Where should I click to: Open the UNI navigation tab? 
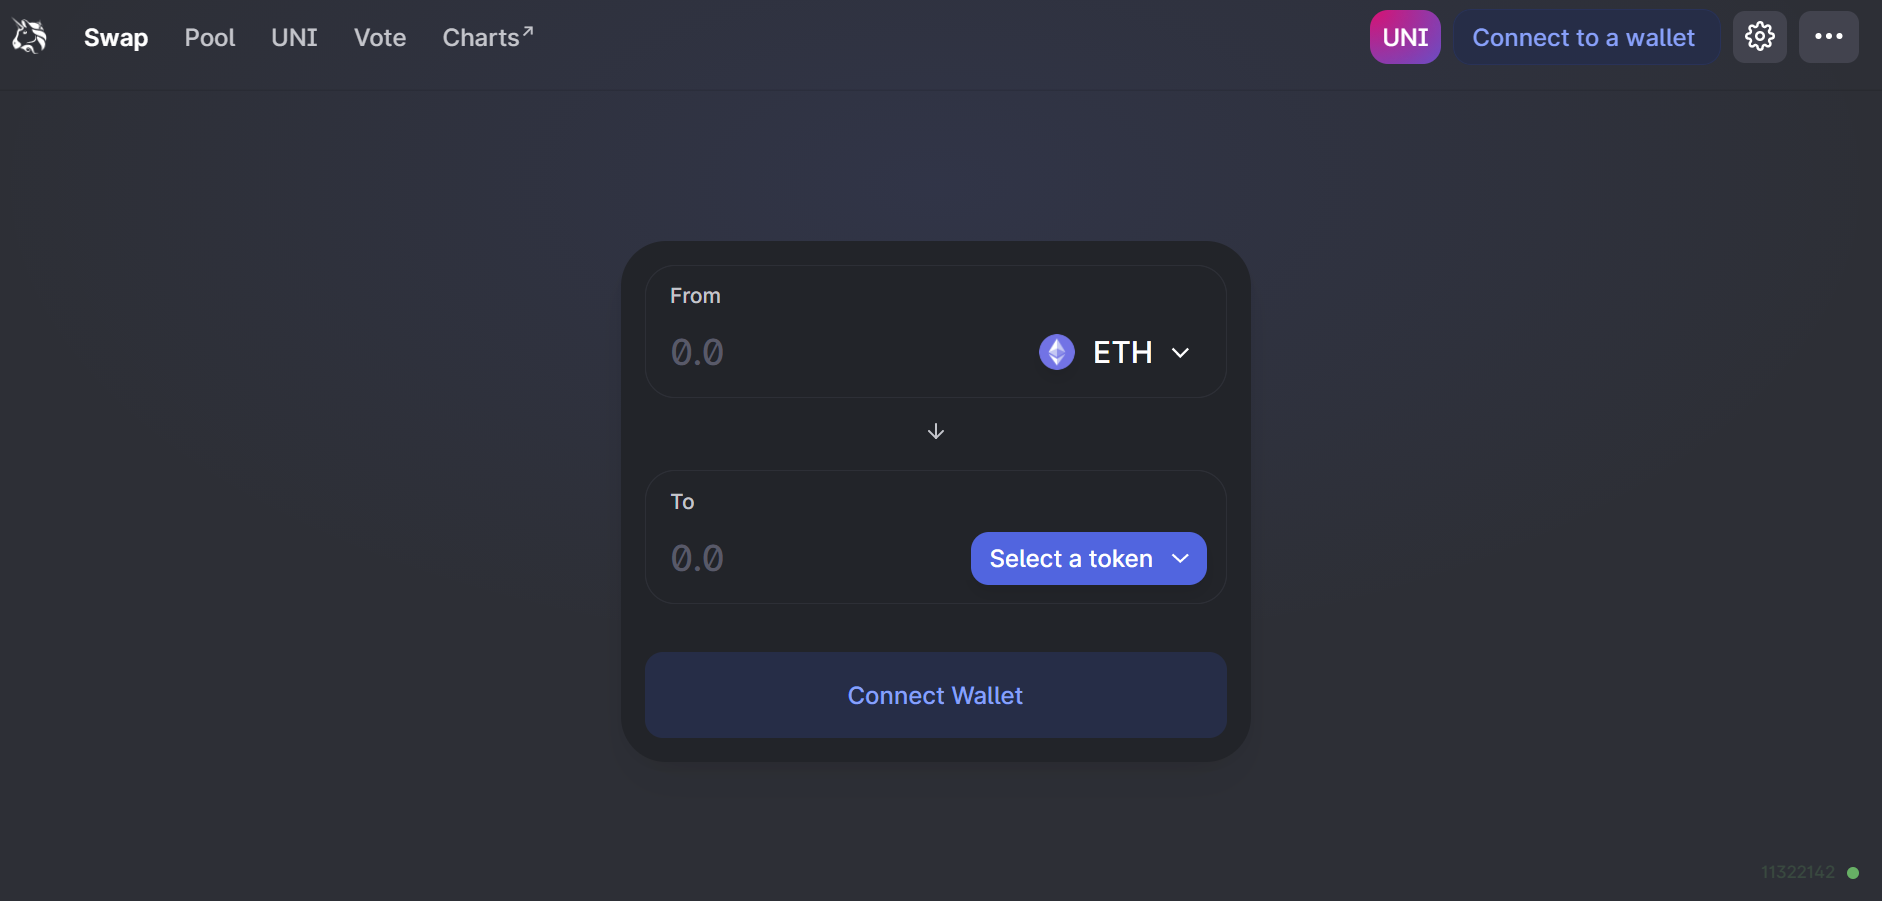click(294, 37)
